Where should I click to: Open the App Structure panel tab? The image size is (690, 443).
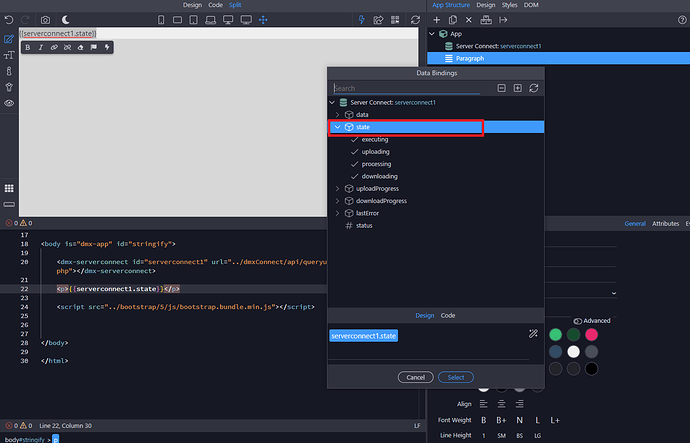coord(451,5)
